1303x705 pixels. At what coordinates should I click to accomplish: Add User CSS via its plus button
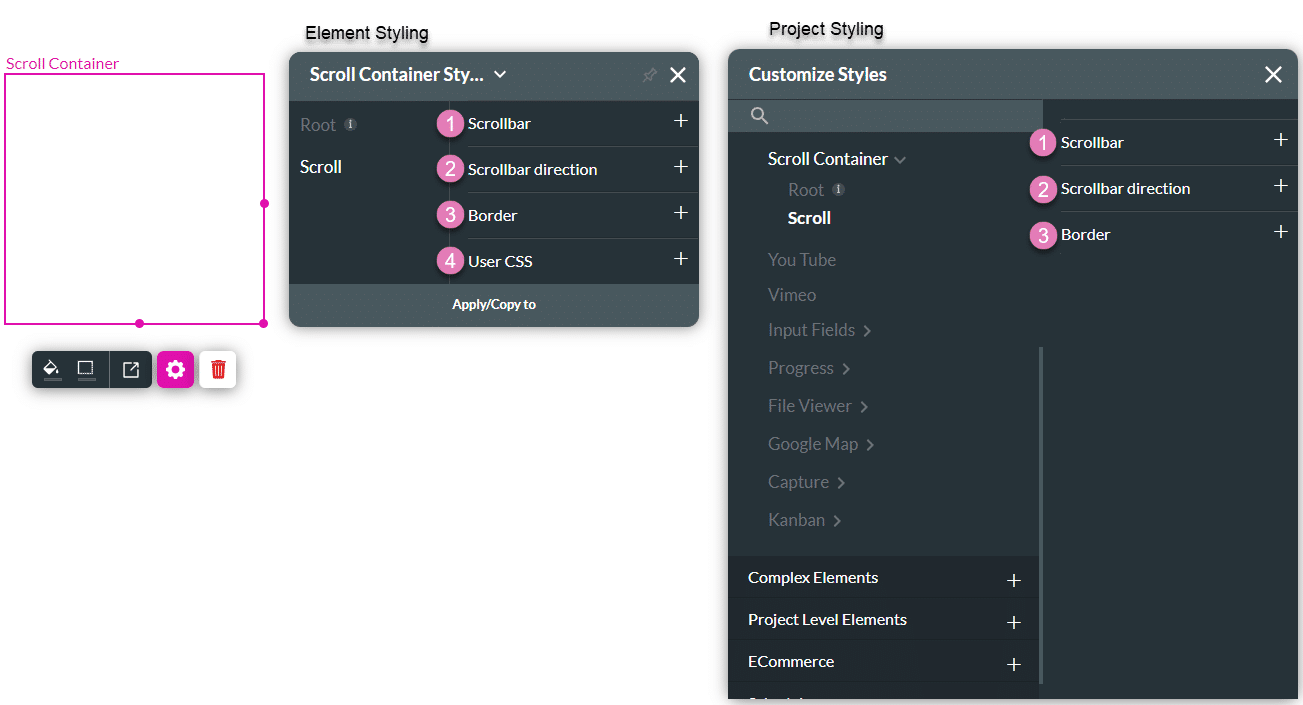(x=680, y=261)
